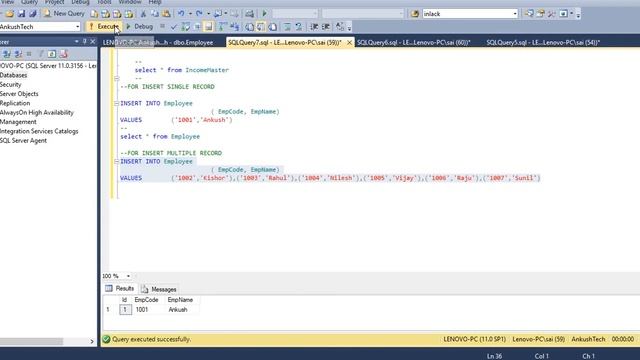The width and height of the screenshot is (640, 360).
Task: Parse the query with the checkmark icon
Action: 173,27
